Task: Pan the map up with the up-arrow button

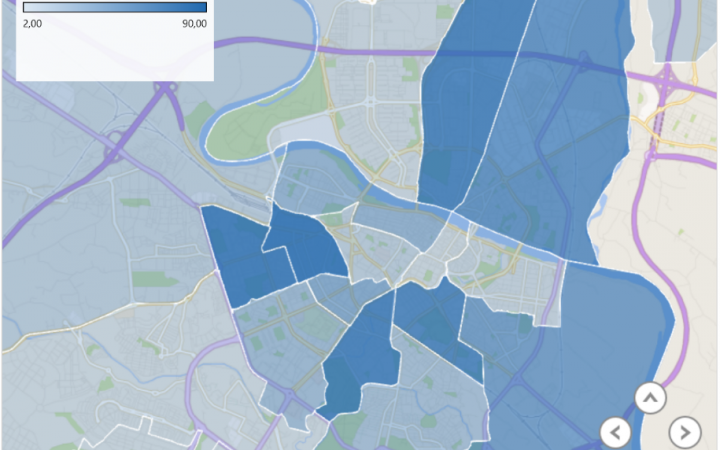Action: pos(650,398)
